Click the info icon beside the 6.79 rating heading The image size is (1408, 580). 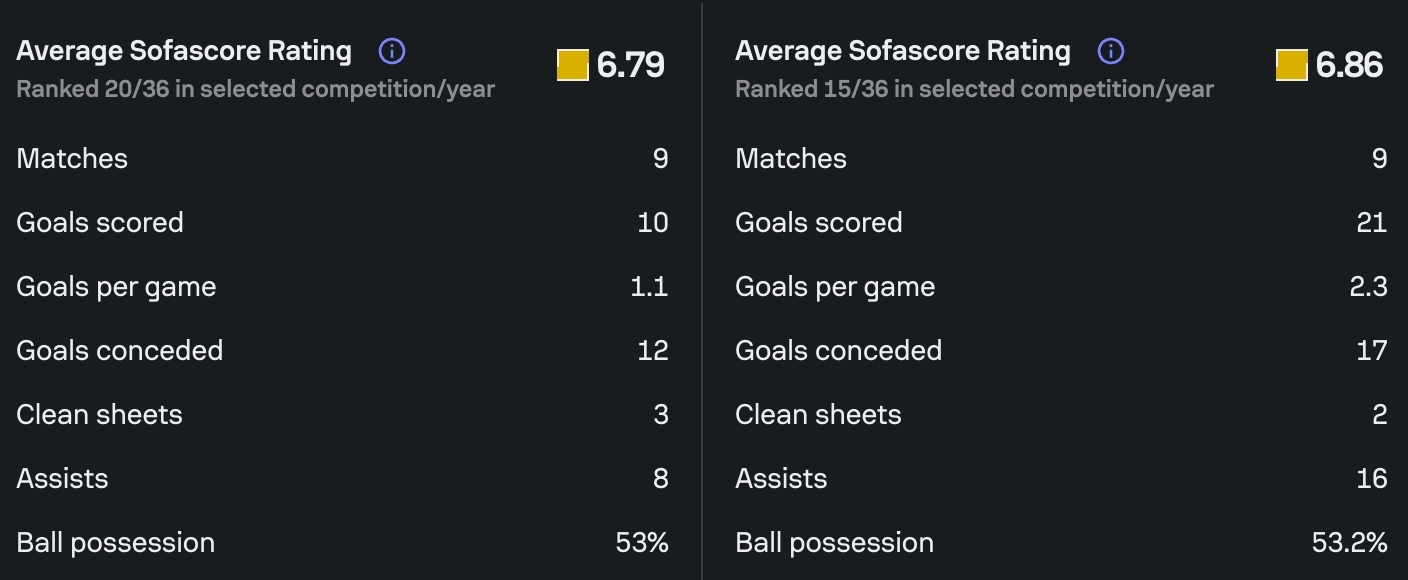[392, 51]
